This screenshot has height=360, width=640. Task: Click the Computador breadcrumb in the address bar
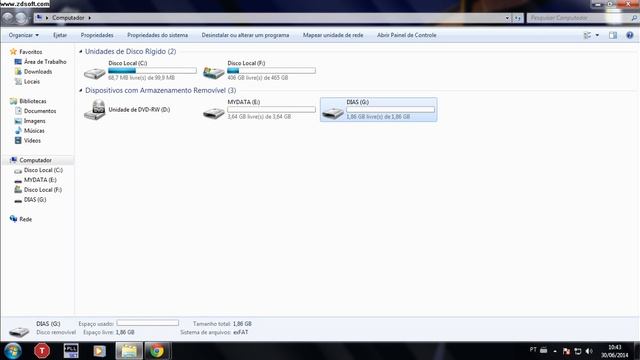68,18
